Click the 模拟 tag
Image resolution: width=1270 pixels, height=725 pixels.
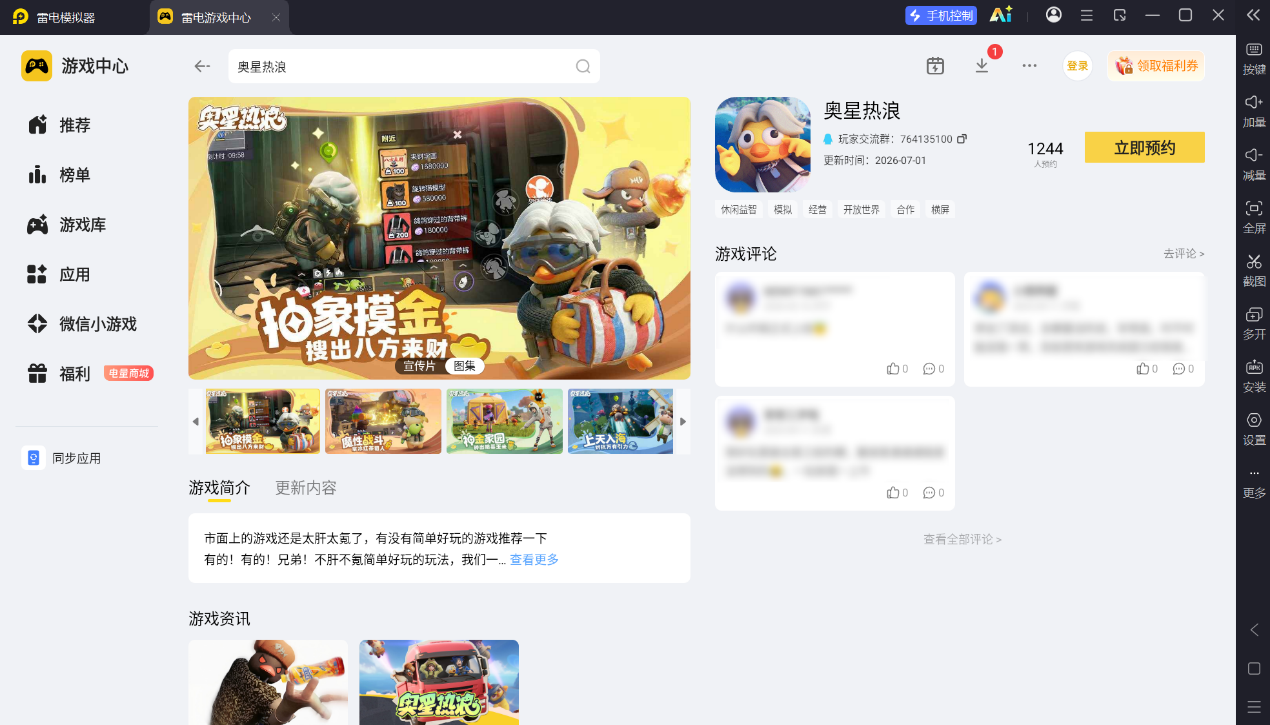click(x=783, y=210)
